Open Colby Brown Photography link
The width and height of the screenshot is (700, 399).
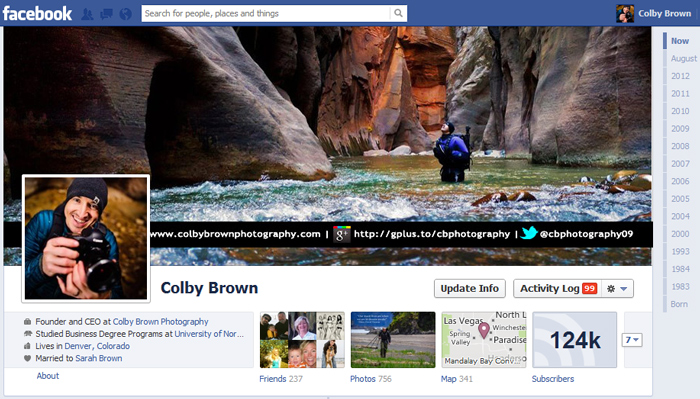(160, 321)
